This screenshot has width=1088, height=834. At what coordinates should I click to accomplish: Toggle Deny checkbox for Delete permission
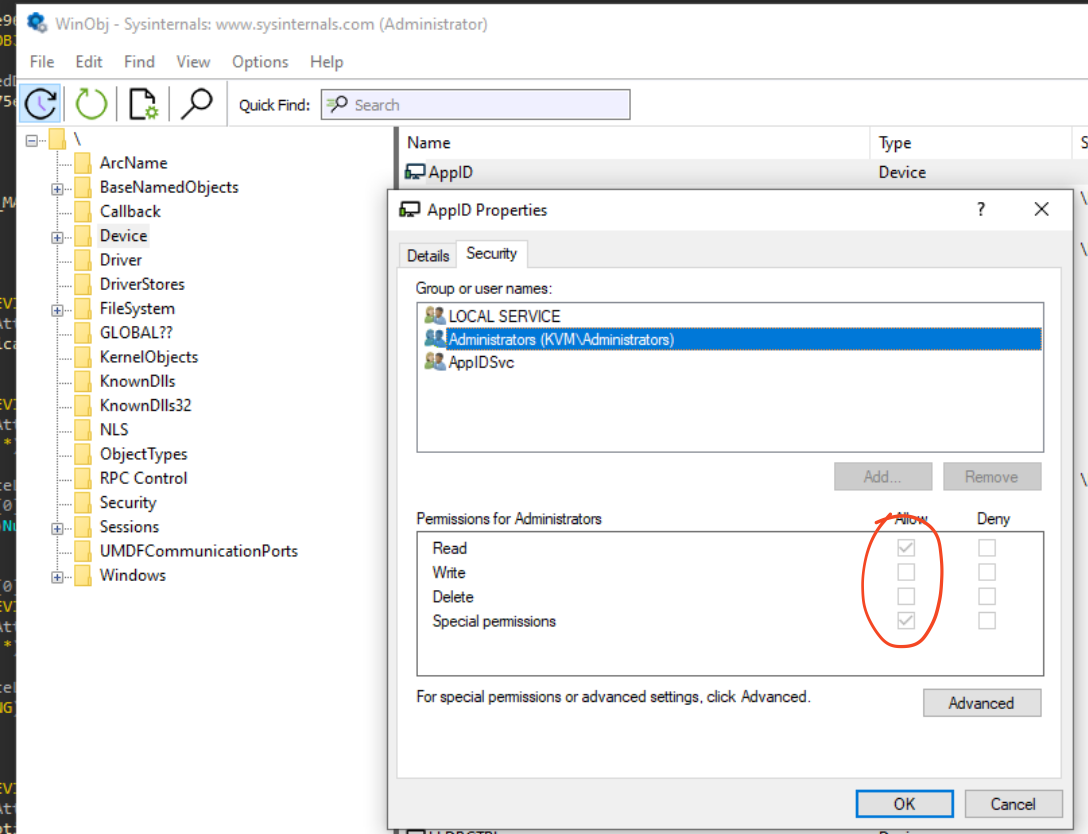tap(987, 596)
